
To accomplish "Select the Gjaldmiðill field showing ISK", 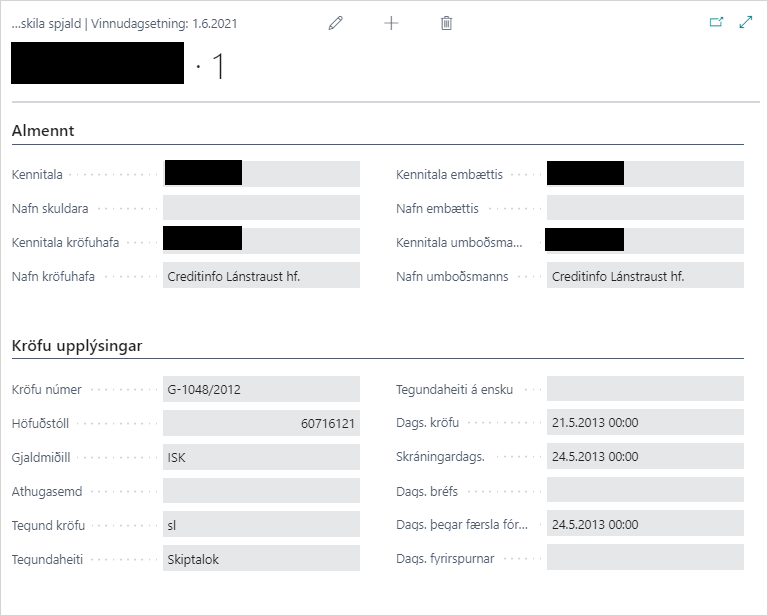I will pos(261,457).
